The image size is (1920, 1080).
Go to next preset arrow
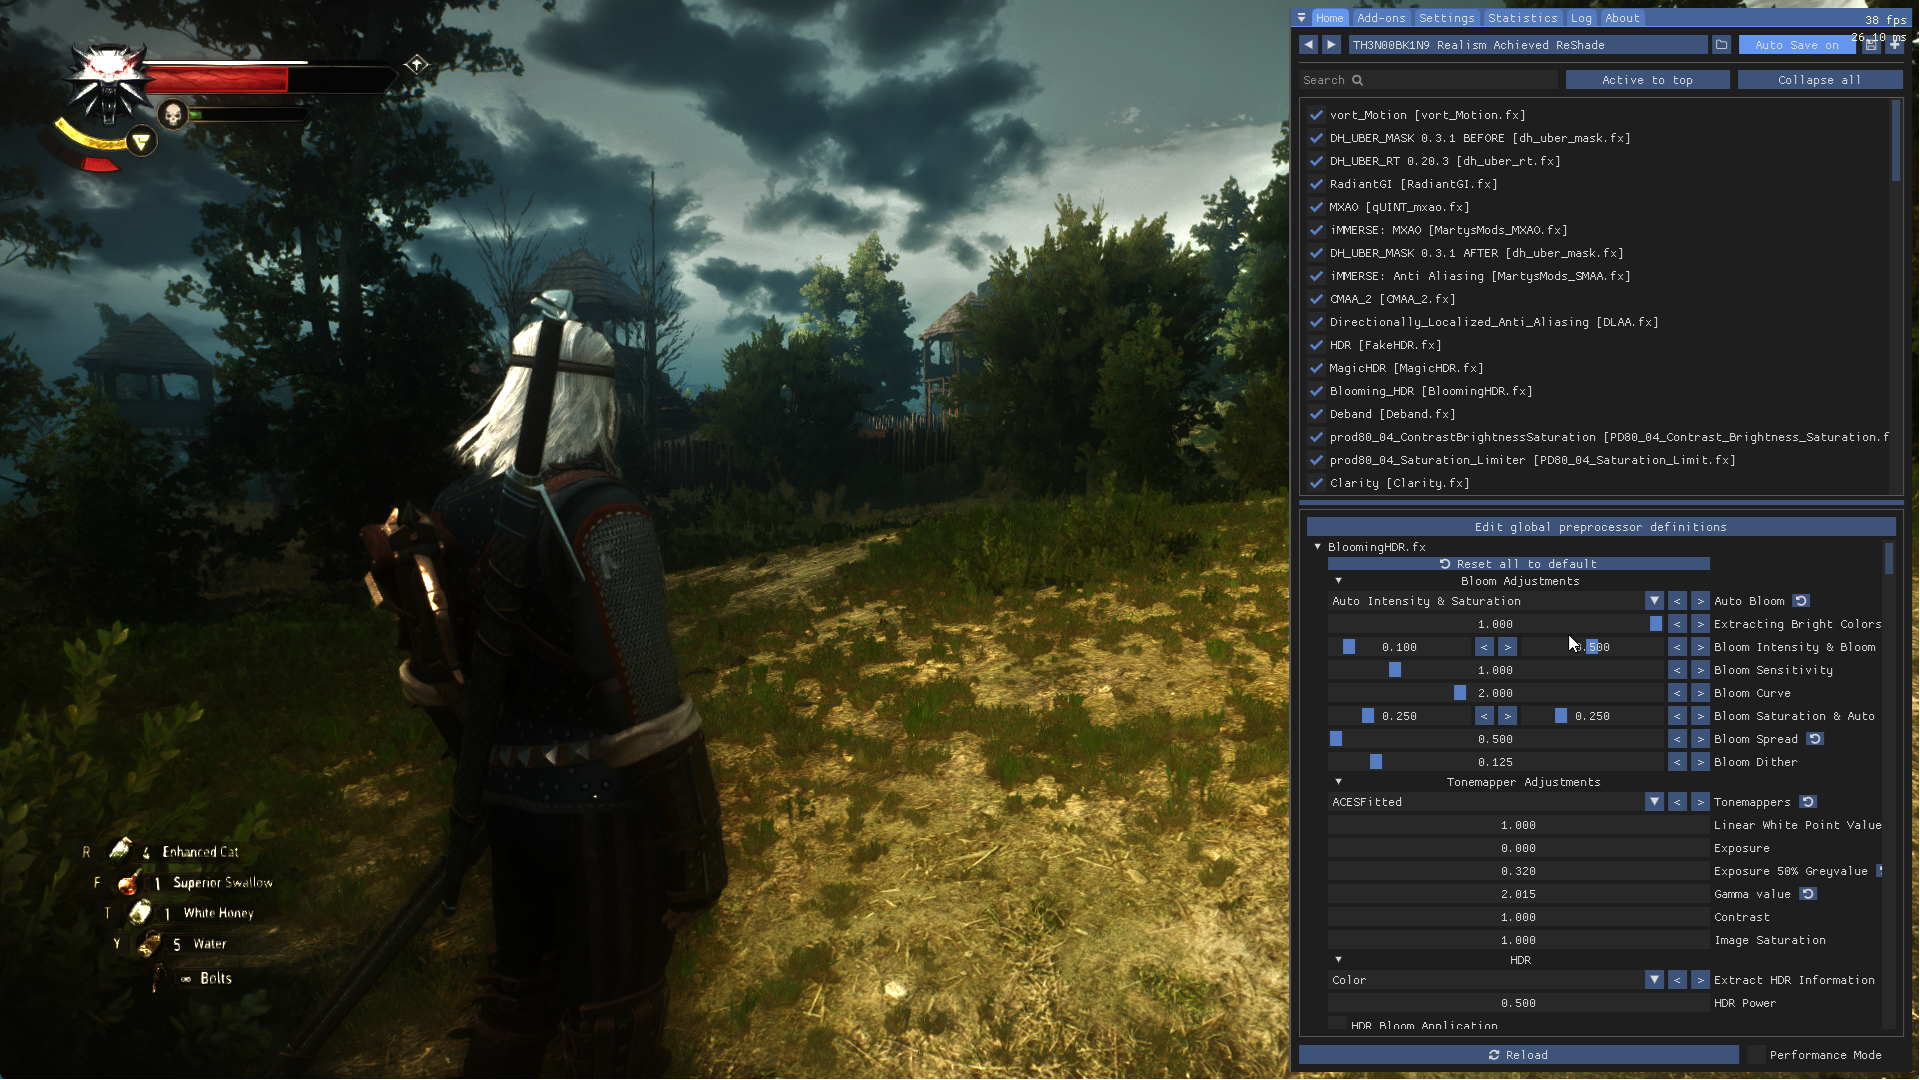click(1331, 45)
